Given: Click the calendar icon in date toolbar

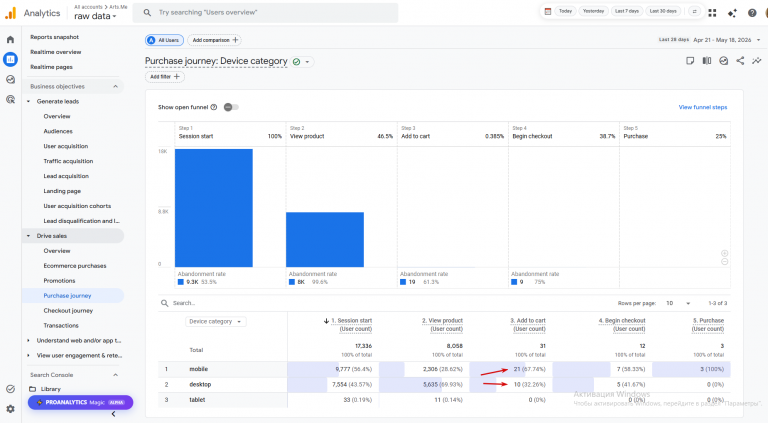Looking at the screenshot, I should (548, 11).
